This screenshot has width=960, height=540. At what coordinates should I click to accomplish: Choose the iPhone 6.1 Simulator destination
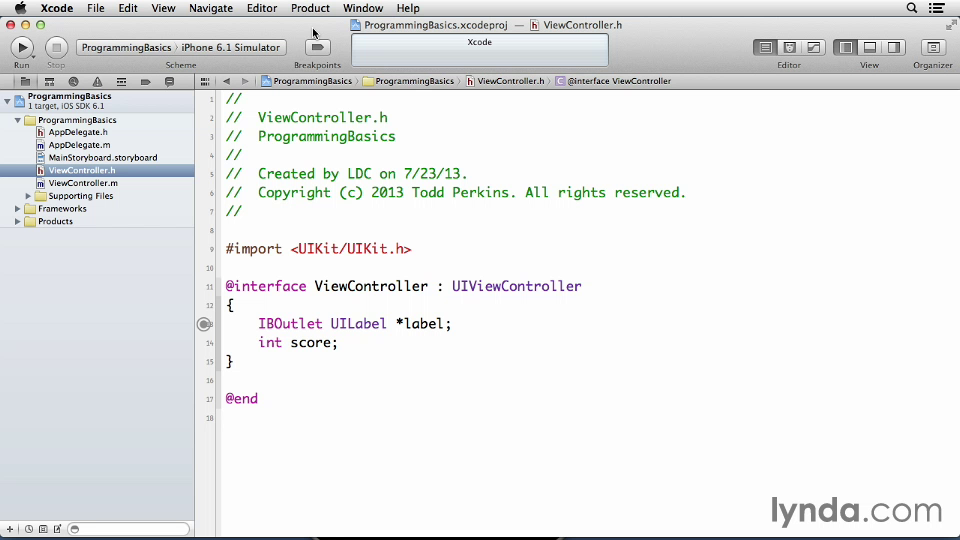tap(230, 47)
